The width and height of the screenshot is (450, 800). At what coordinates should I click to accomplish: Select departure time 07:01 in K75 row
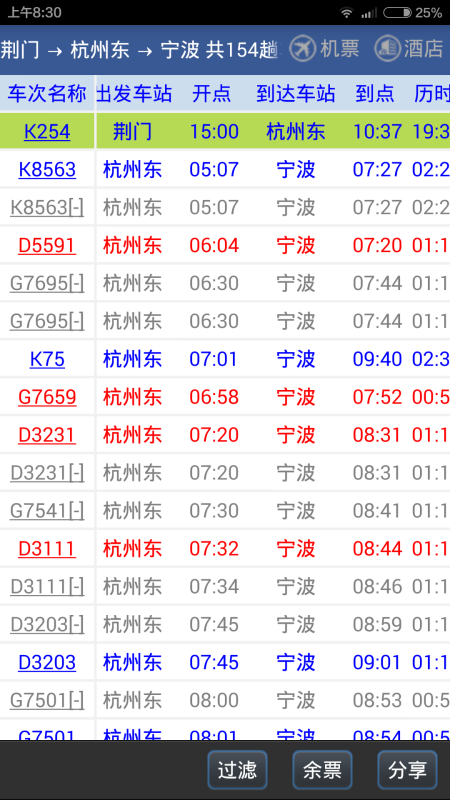(x=214, y=359)
